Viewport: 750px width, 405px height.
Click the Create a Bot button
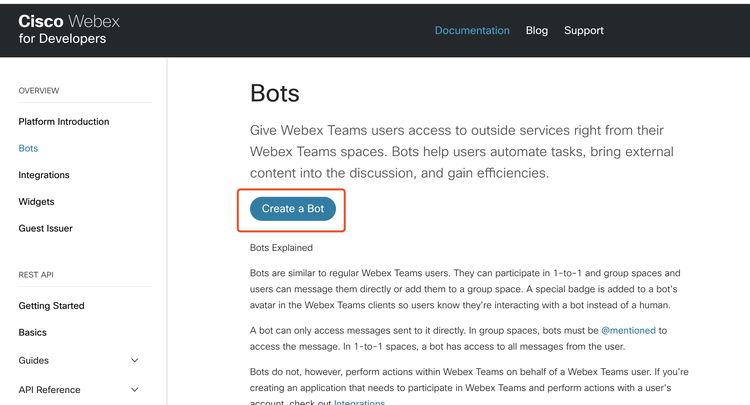(x=293, y=209)
